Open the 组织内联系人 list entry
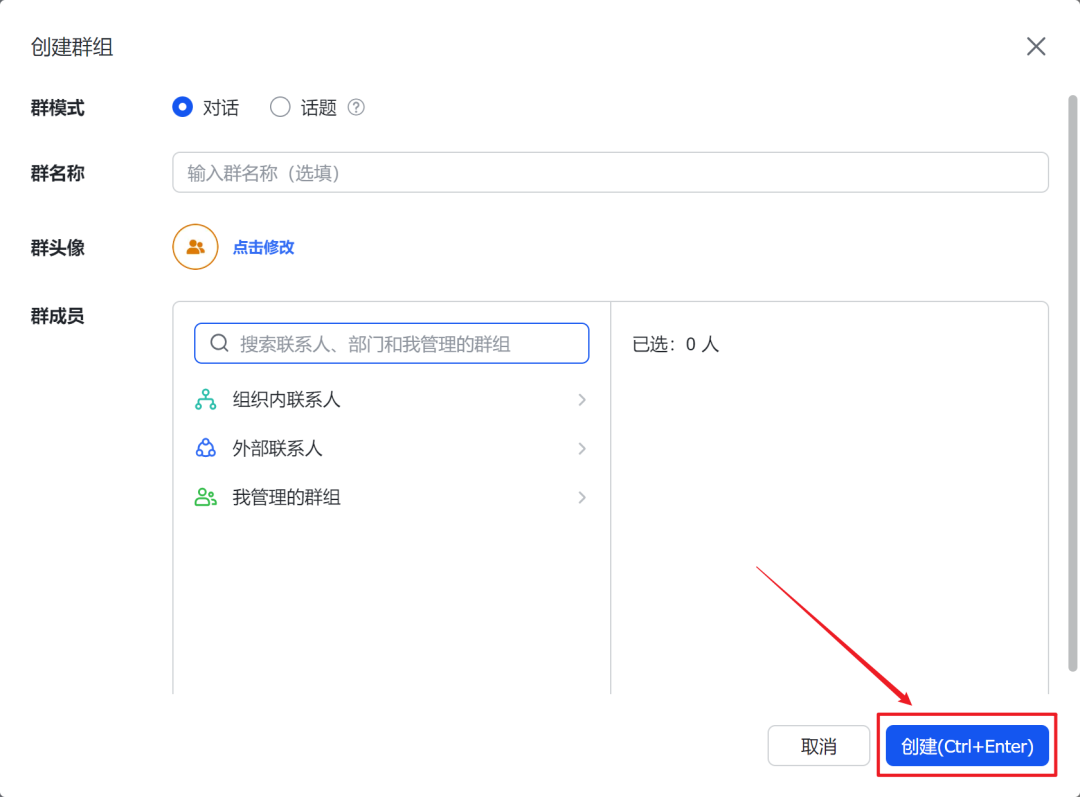Image resolution: width=1080 pixels, height=797 pixels. tap(287, 400)
